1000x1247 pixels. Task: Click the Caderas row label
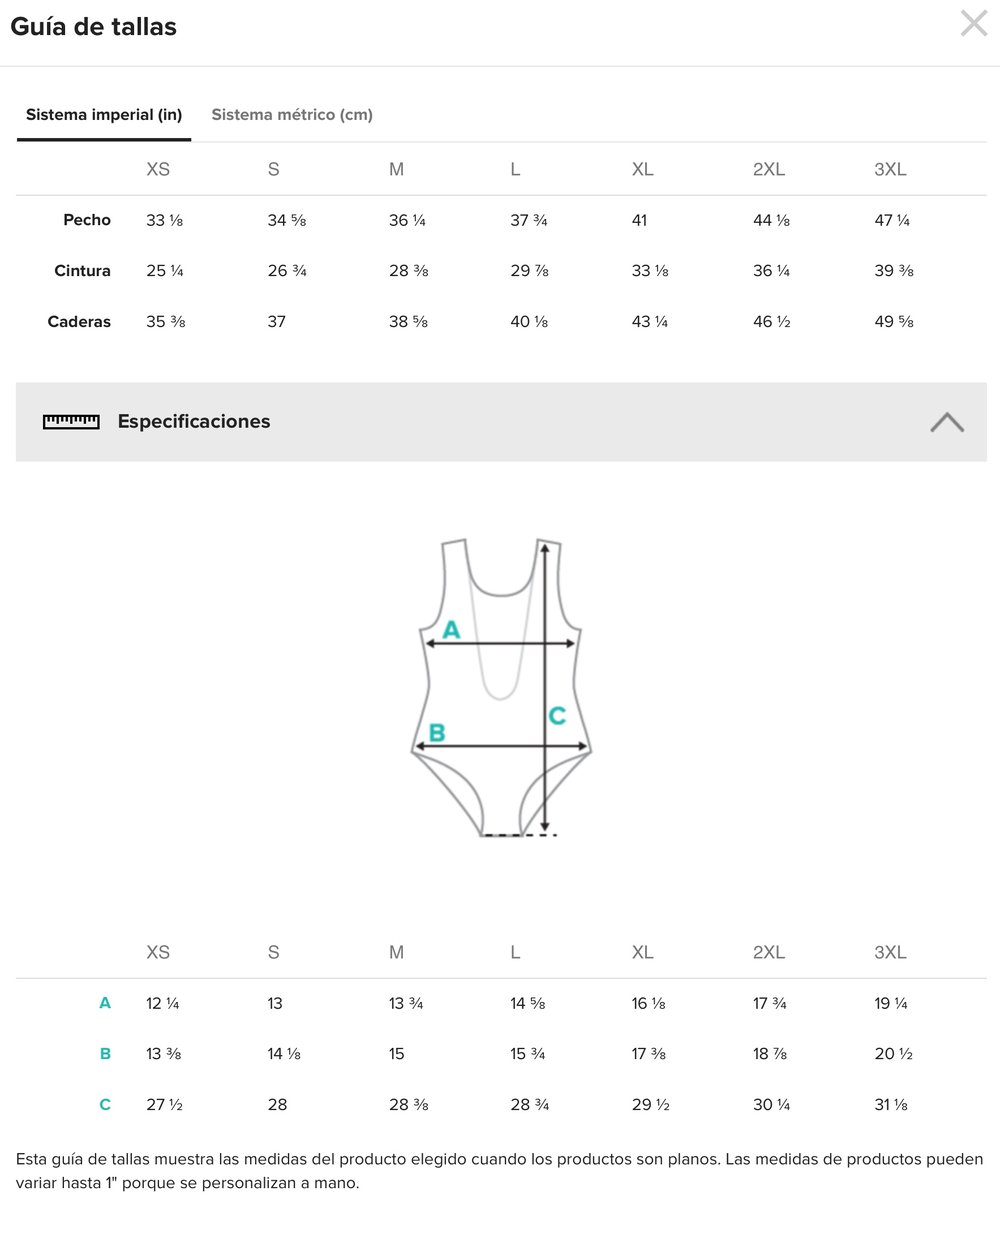[79, 322]
